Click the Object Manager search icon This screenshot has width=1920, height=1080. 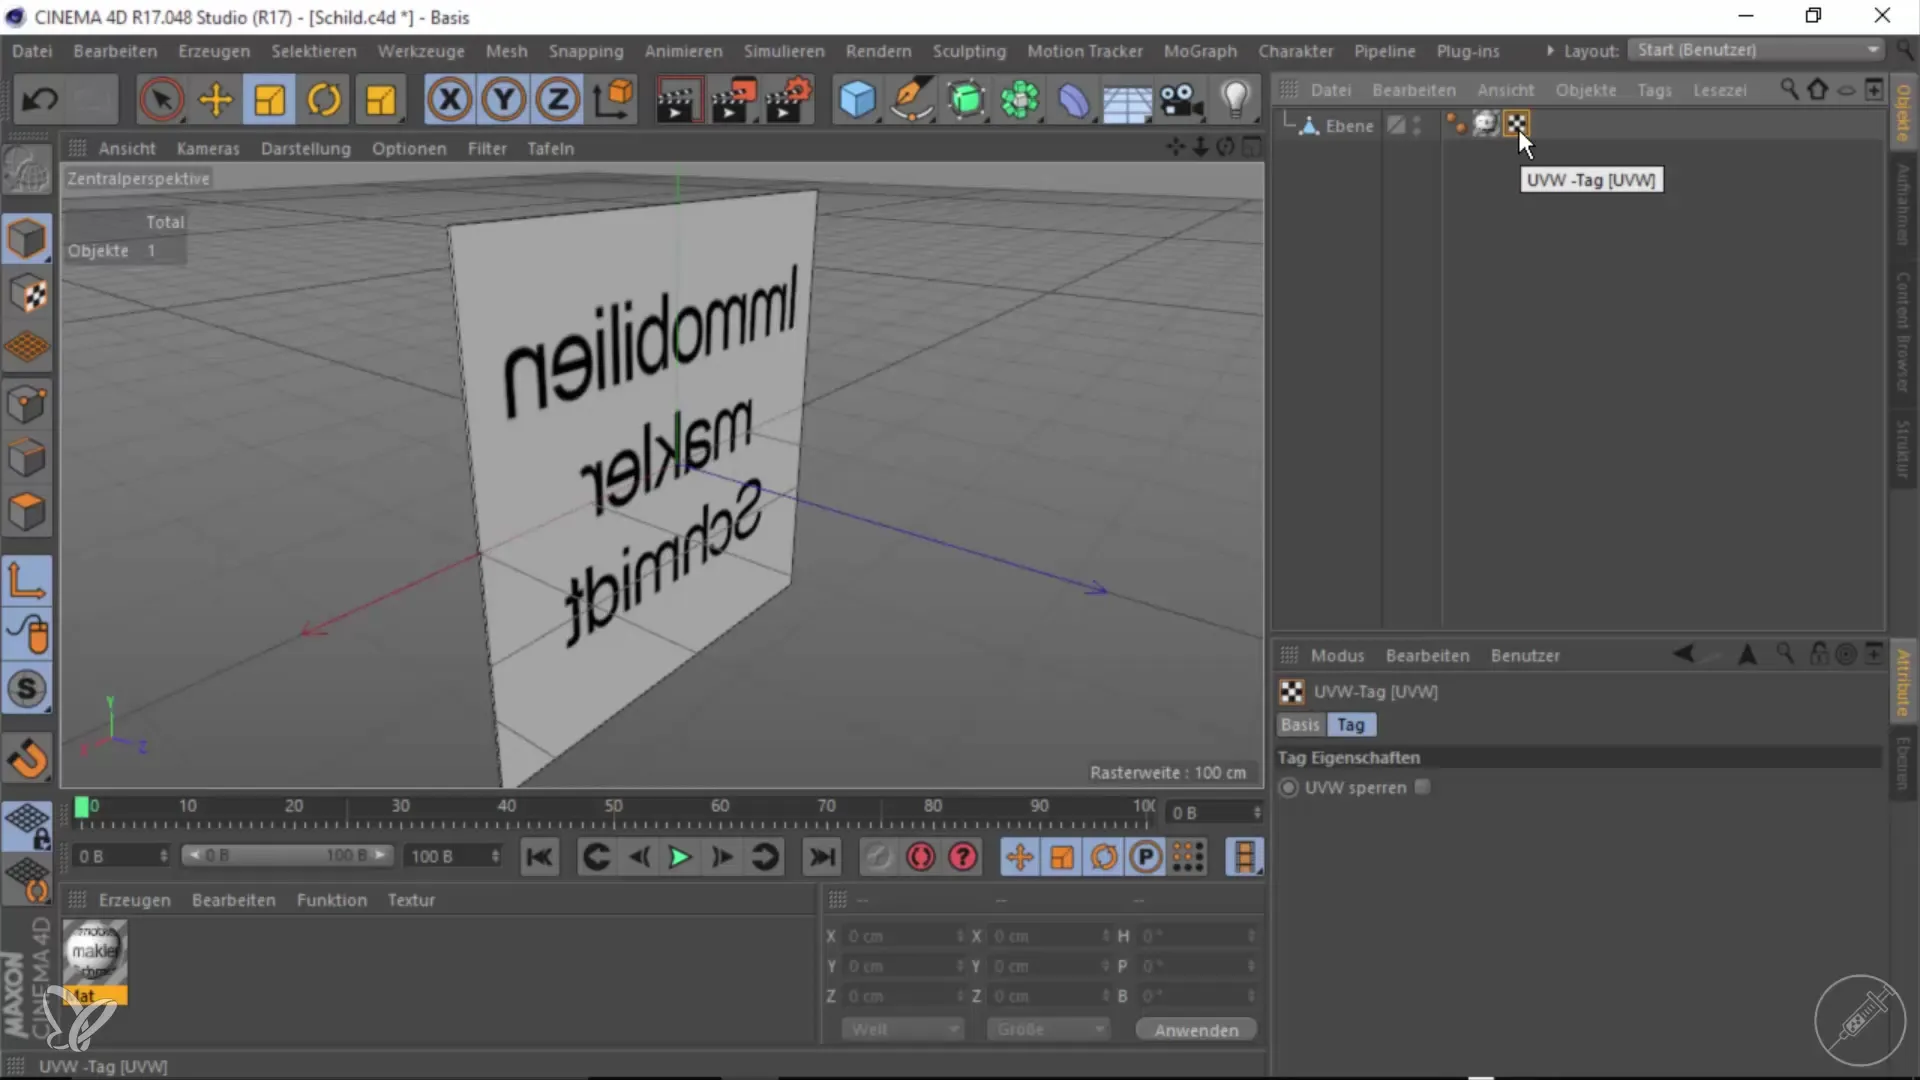[1789, 89]
